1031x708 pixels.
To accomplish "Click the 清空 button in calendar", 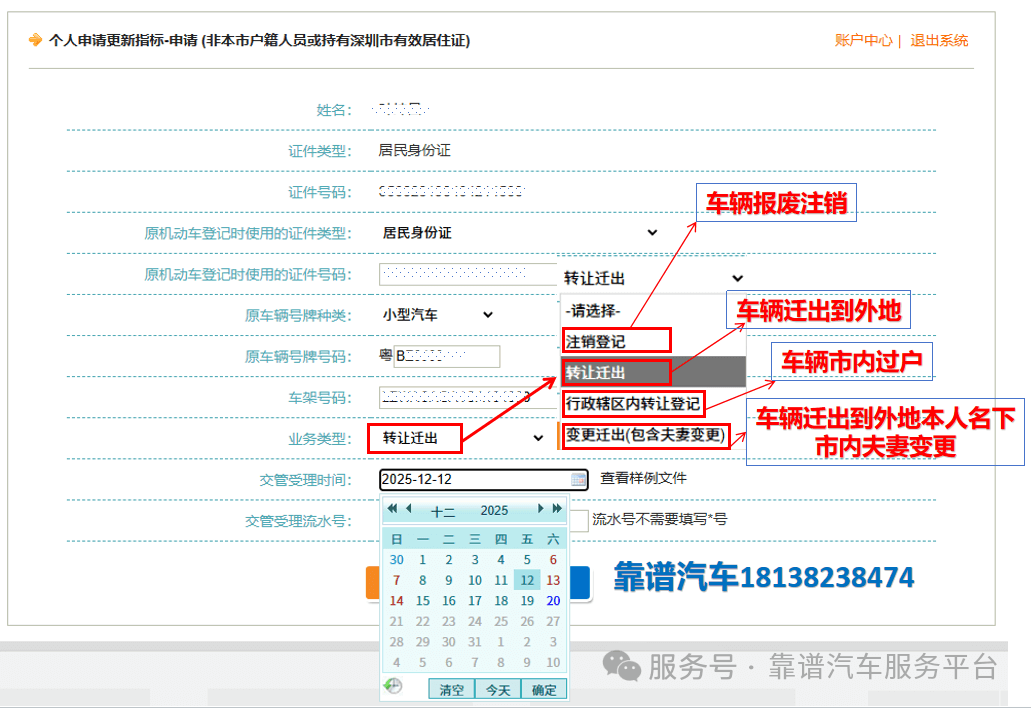I will (x=452, y=689).
